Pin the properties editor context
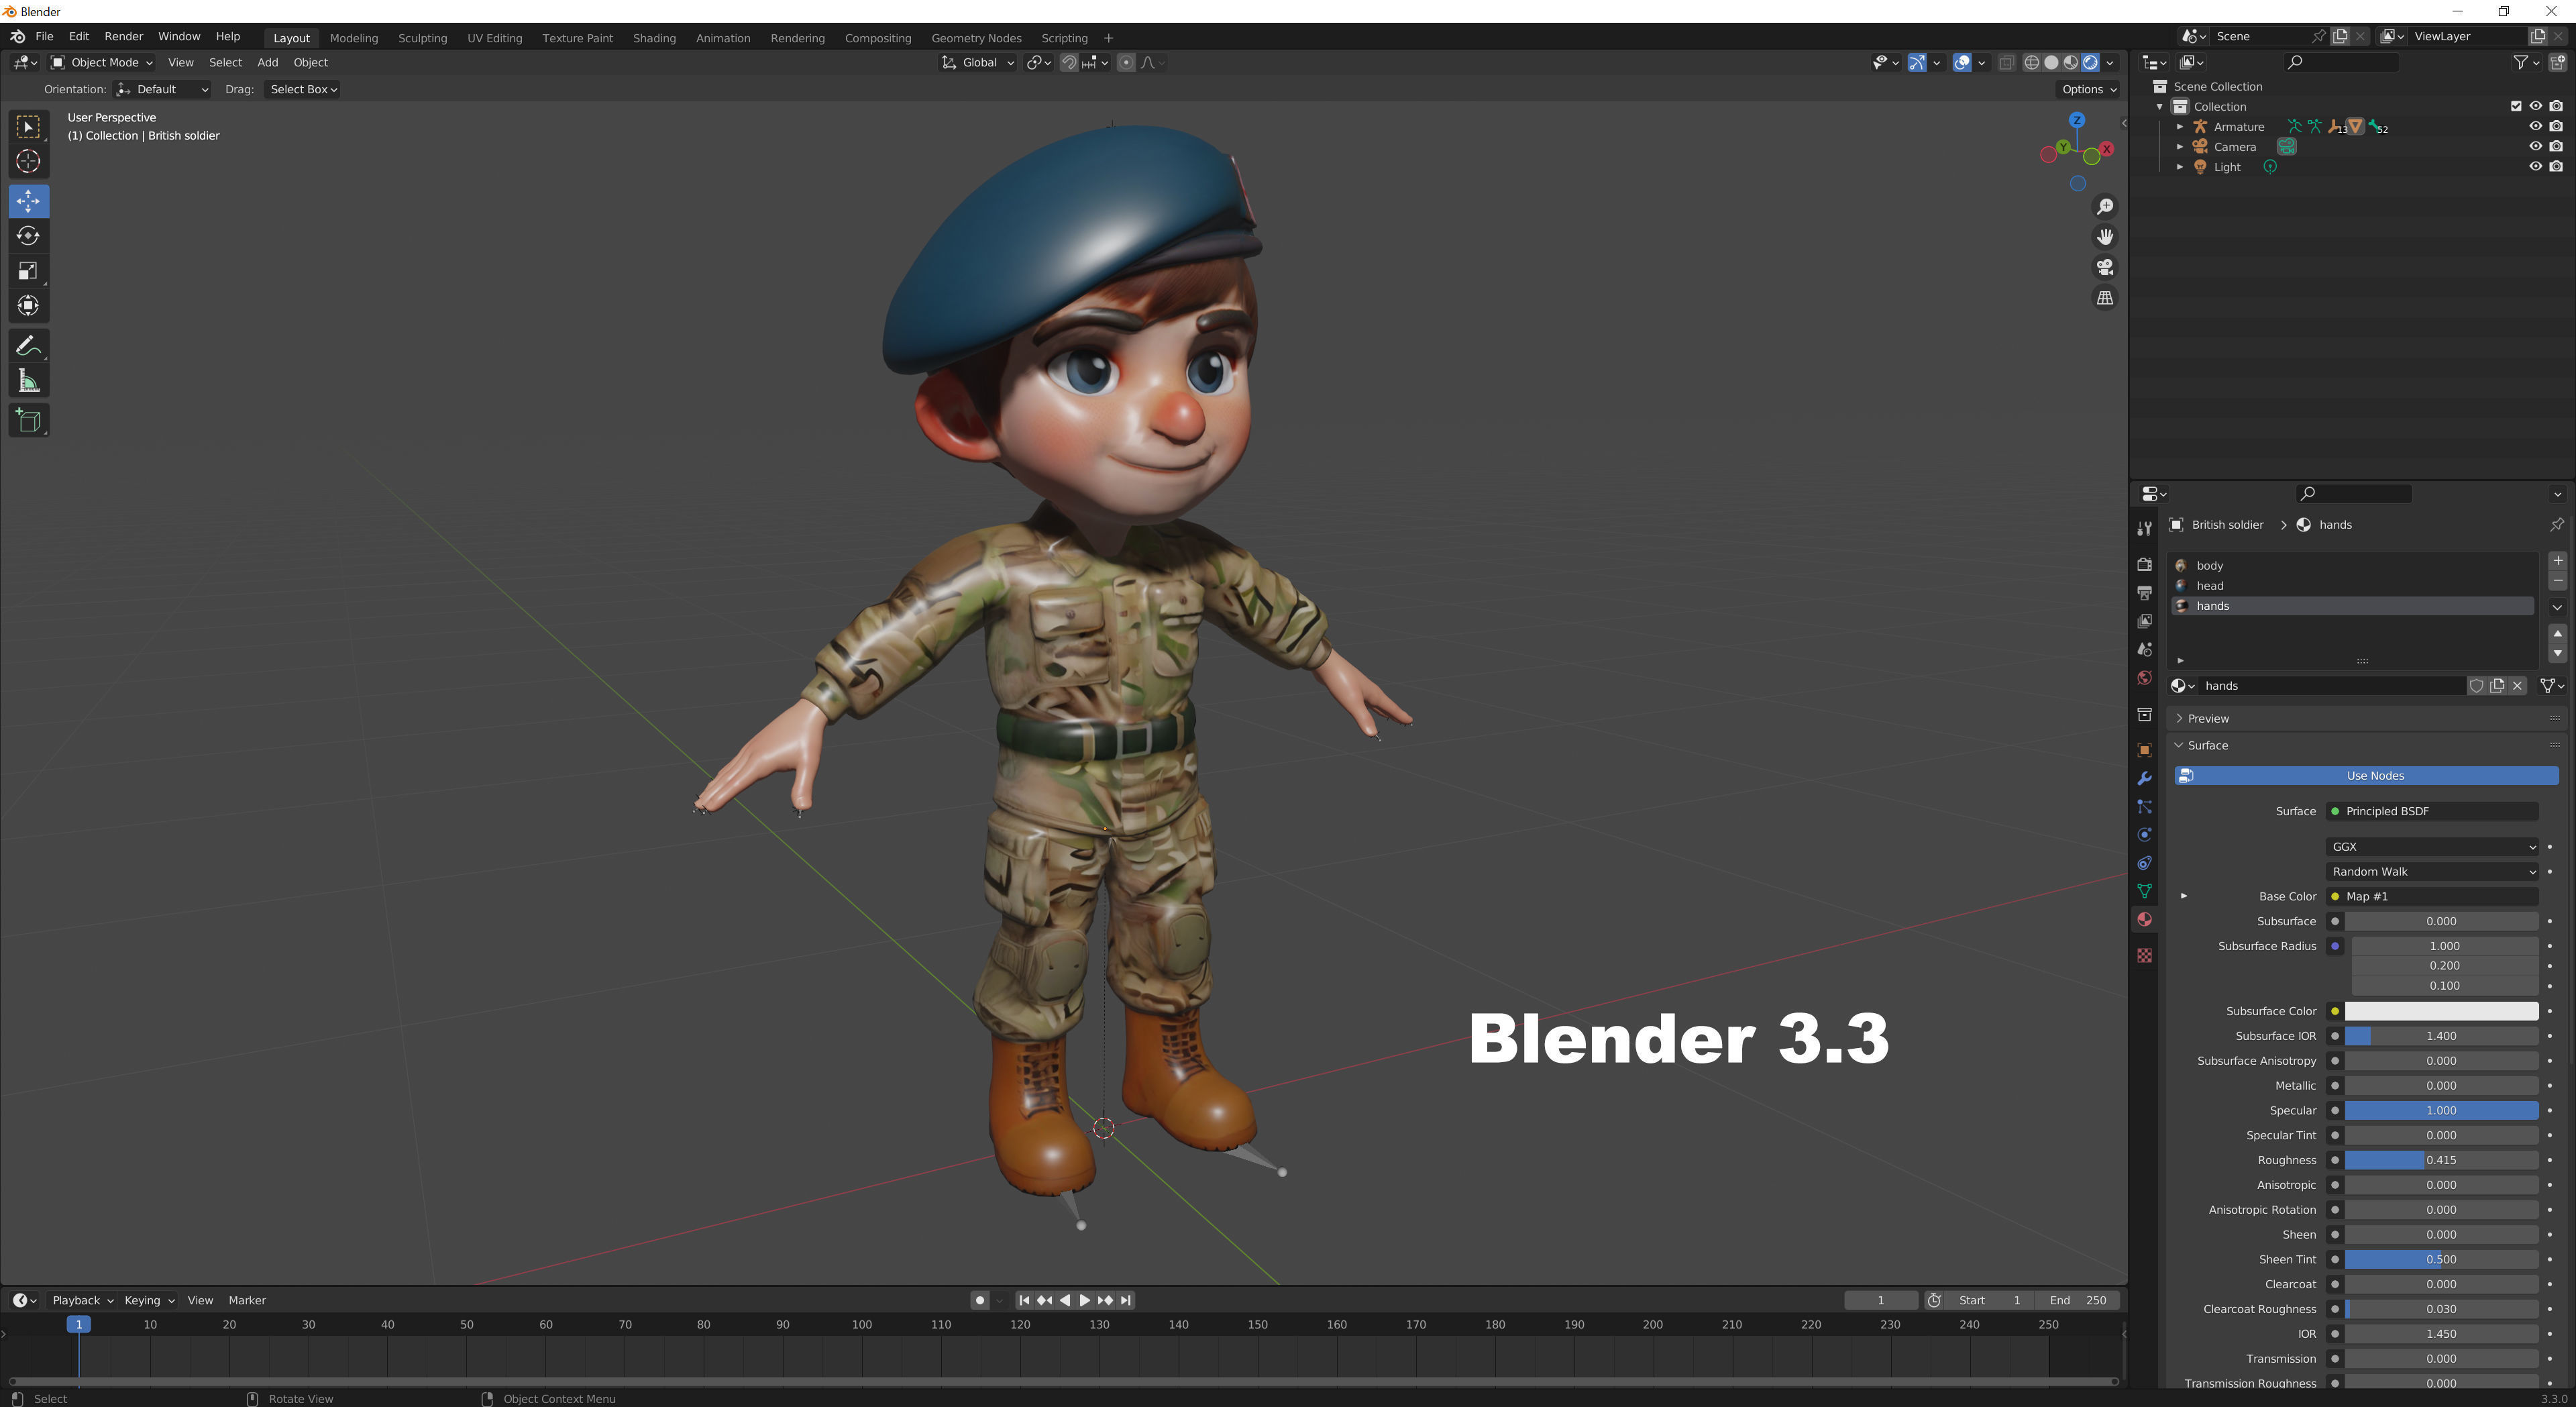The width and height of the screenshot is (2576, 1407). (2556, 525)
